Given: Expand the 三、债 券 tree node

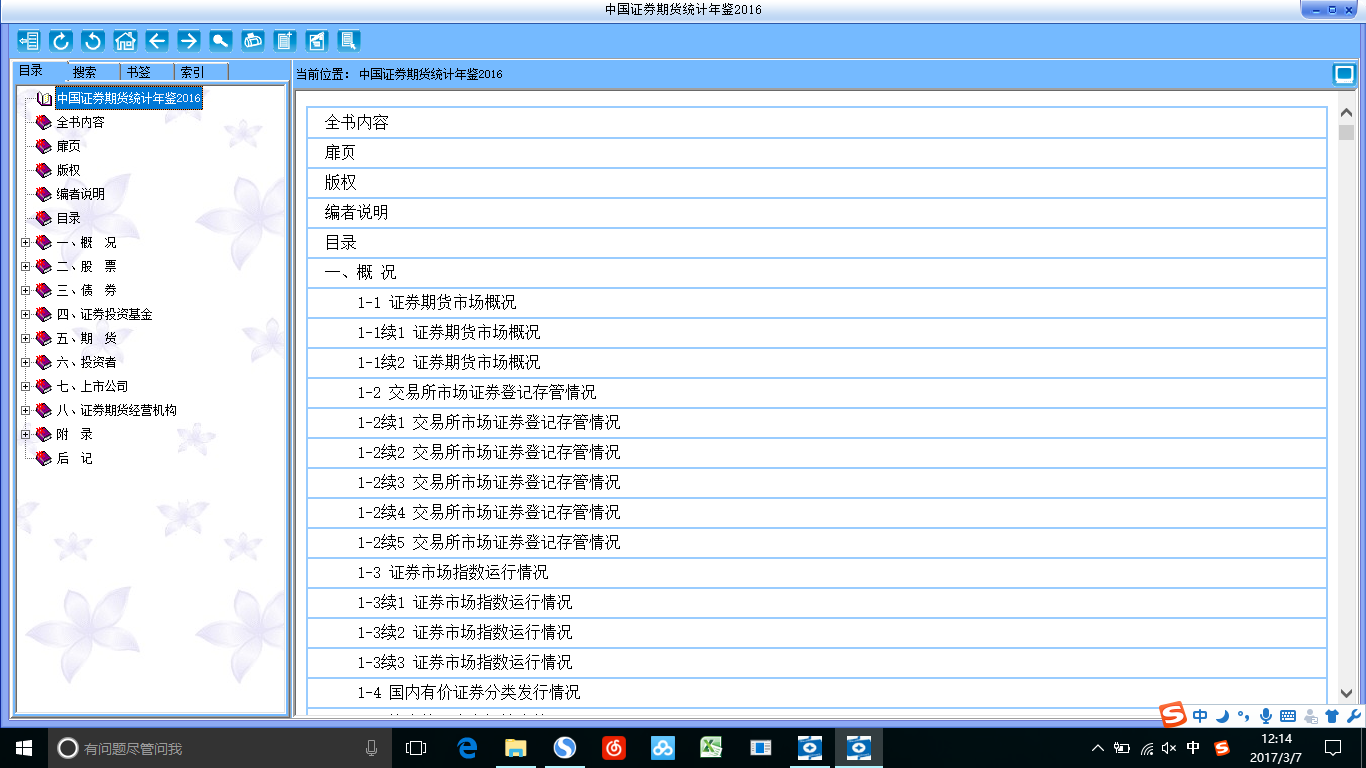Looking at the screenshot, I should point(26,290).
